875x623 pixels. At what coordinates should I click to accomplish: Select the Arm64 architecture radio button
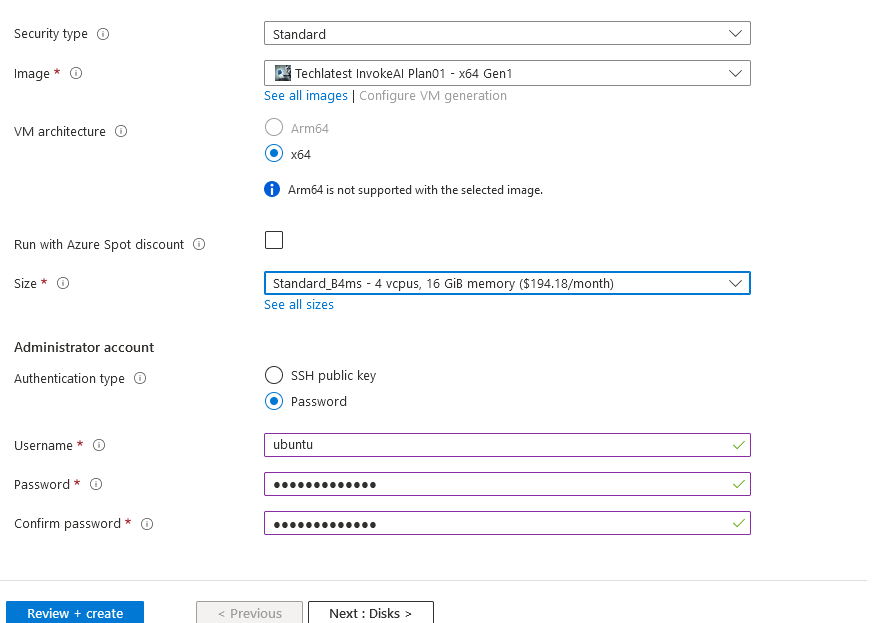click(274, 127)
